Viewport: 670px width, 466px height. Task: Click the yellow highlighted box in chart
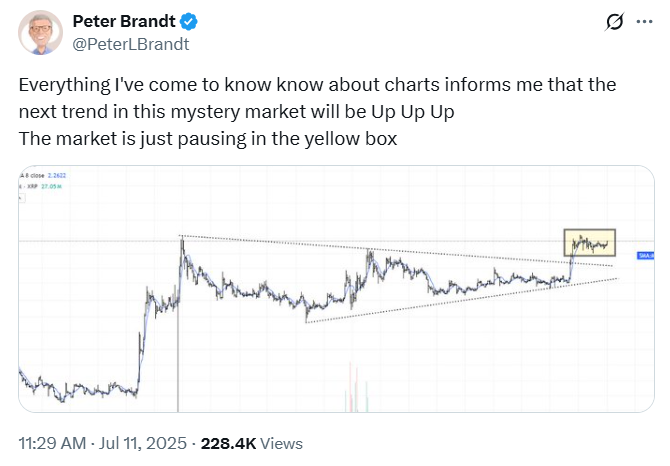pos(590,243)
